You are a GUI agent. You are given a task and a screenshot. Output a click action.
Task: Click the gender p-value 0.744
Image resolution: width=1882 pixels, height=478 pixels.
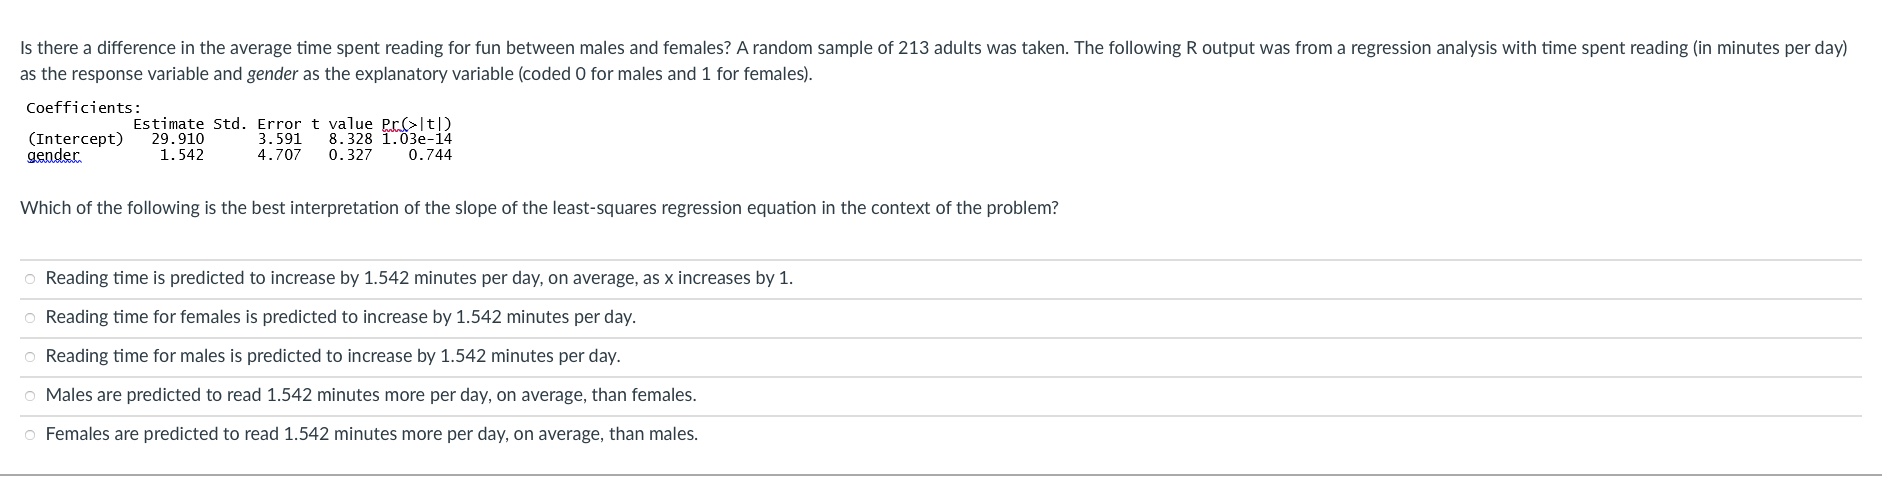(430, 155)
